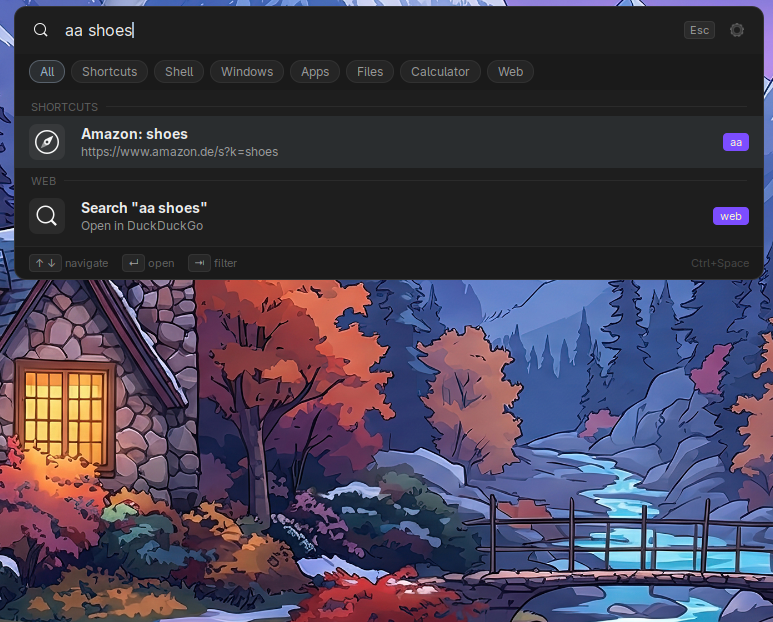Click inside the "aa shoes" search field

click(370, 30)
